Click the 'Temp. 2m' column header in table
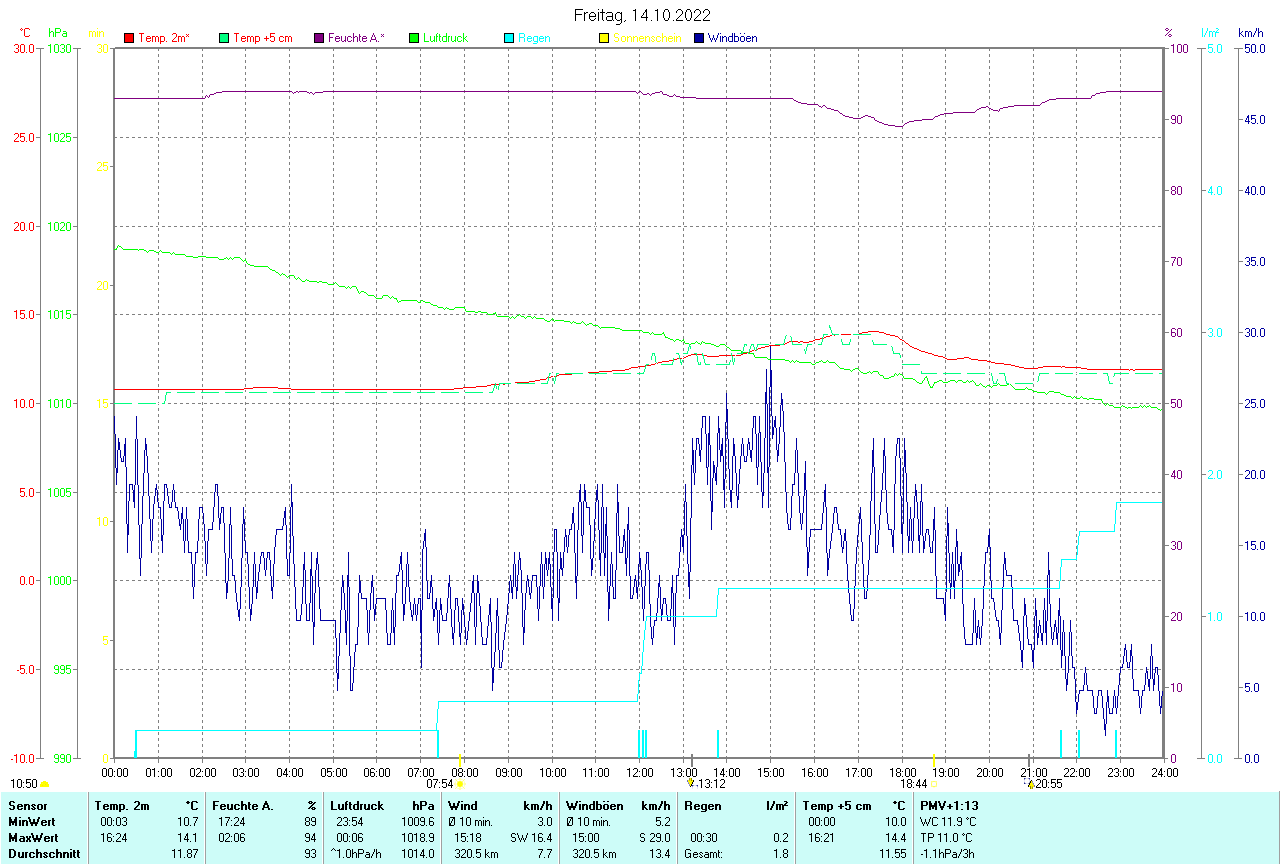The width and height of the screenshot is (1280, 864). click(x=122, y=806)
